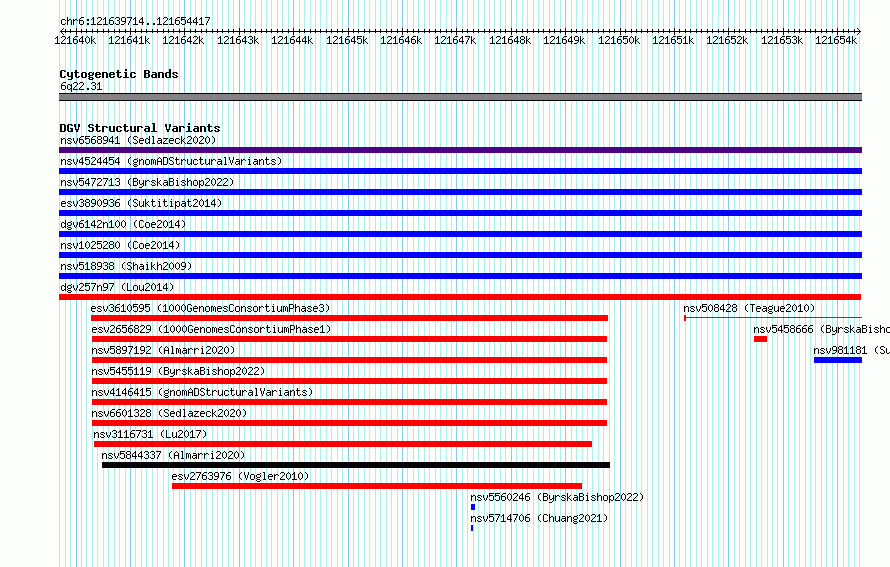Open esv2763976 (Vogler2010) label
This screenshot has width=890, height=567.
point(240,476)
